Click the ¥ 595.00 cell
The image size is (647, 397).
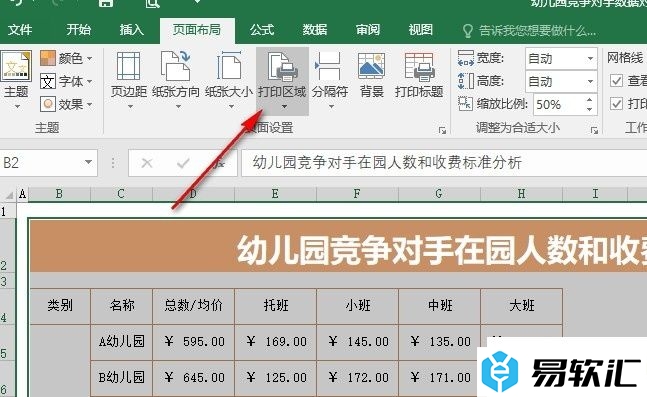[x=194, y=342]
